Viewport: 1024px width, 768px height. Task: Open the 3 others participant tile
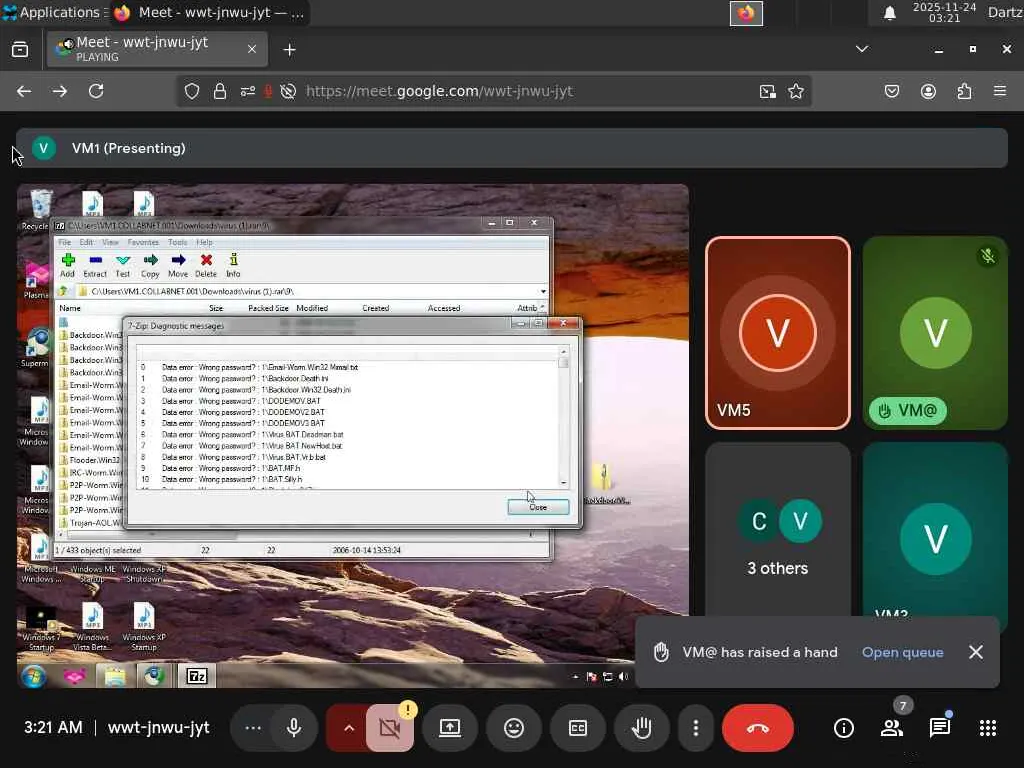(778, 530)
